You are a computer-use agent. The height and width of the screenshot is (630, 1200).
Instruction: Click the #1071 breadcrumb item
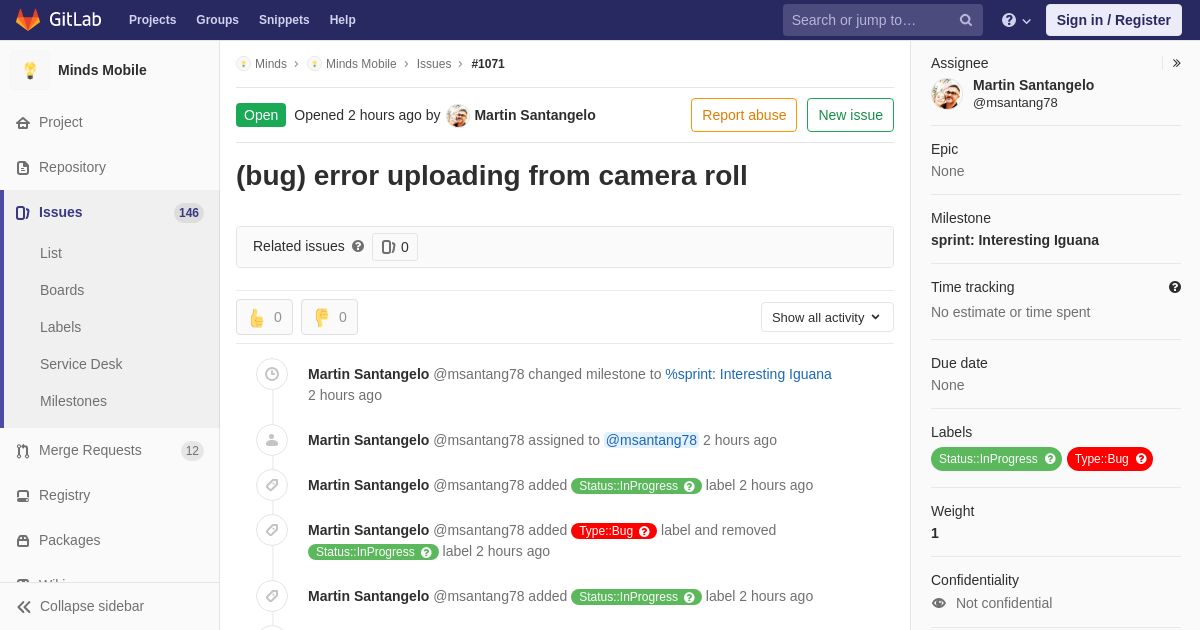pyautogui.click(x=488, y=64)
